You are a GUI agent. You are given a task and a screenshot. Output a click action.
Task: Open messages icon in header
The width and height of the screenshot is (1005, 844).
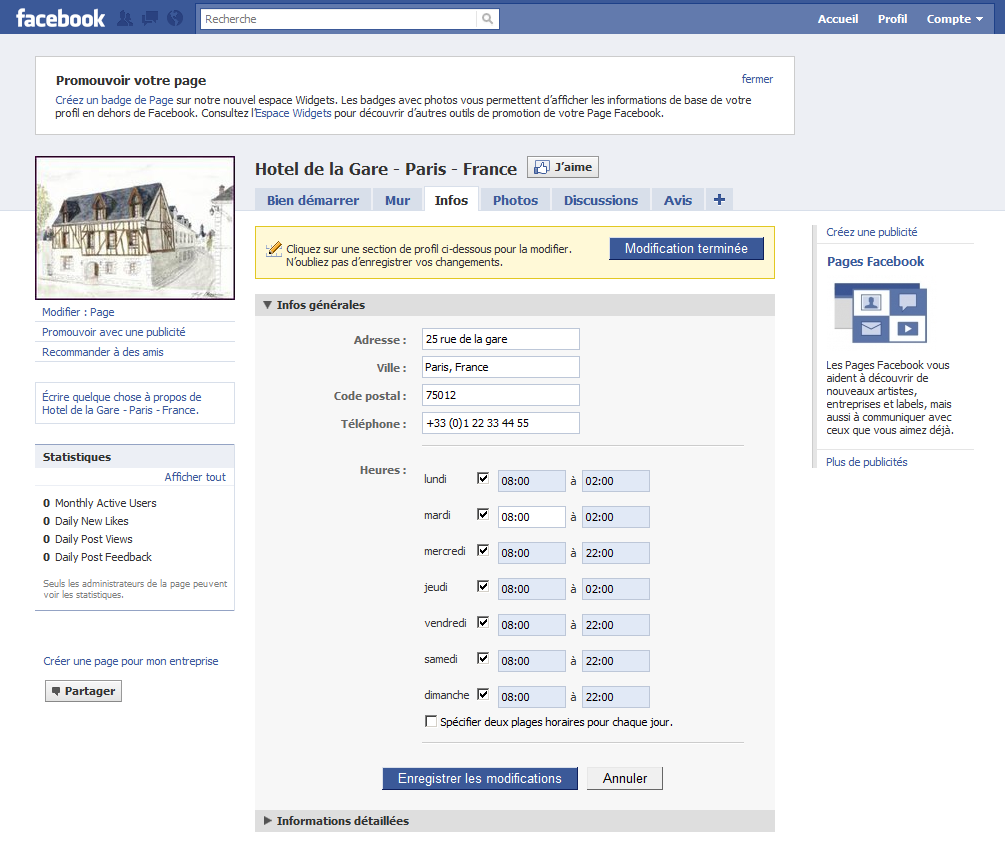150,19
